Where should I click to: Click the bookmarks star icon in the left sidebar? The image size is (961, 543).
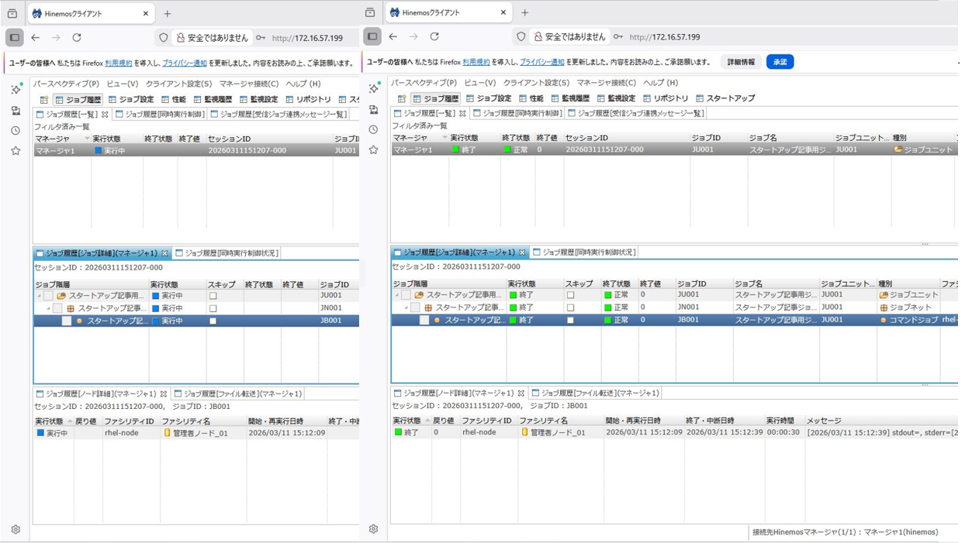pos(15,151)
